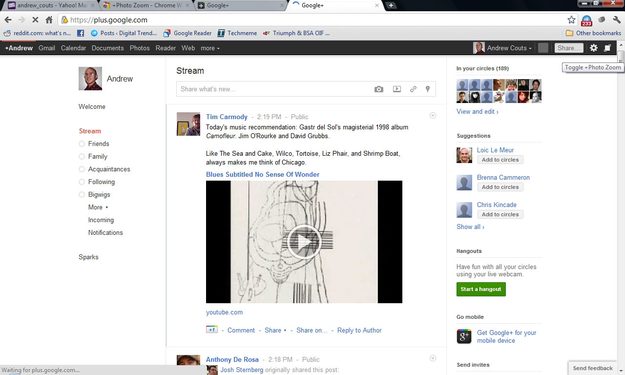Open Calendar from the Google bar
The height and width of the screenshot is (375, 625).
tap(73, 48)
